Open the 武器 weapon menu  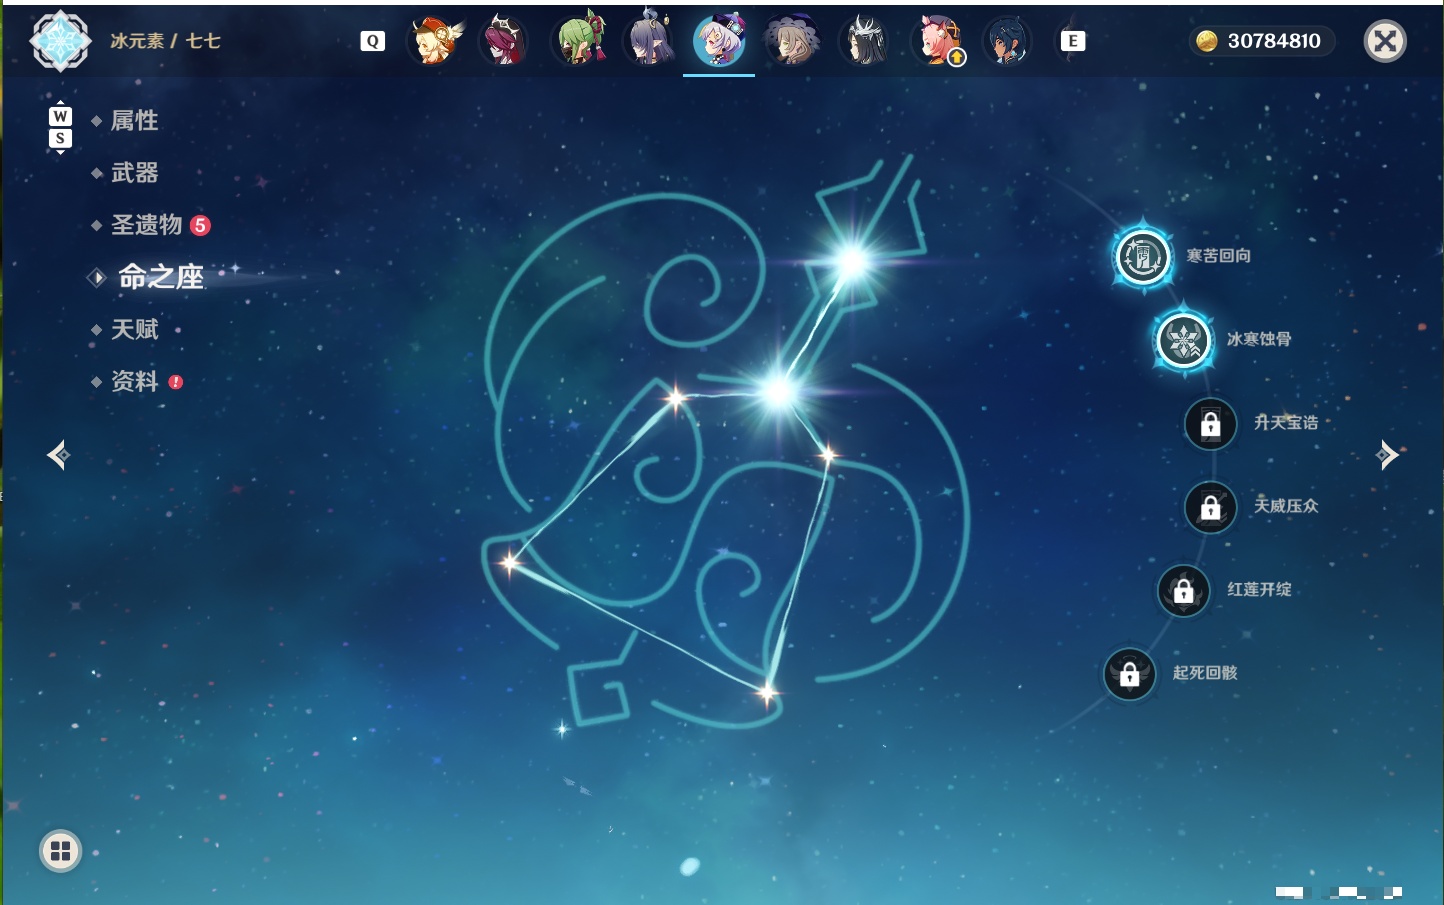coord(134,173)
